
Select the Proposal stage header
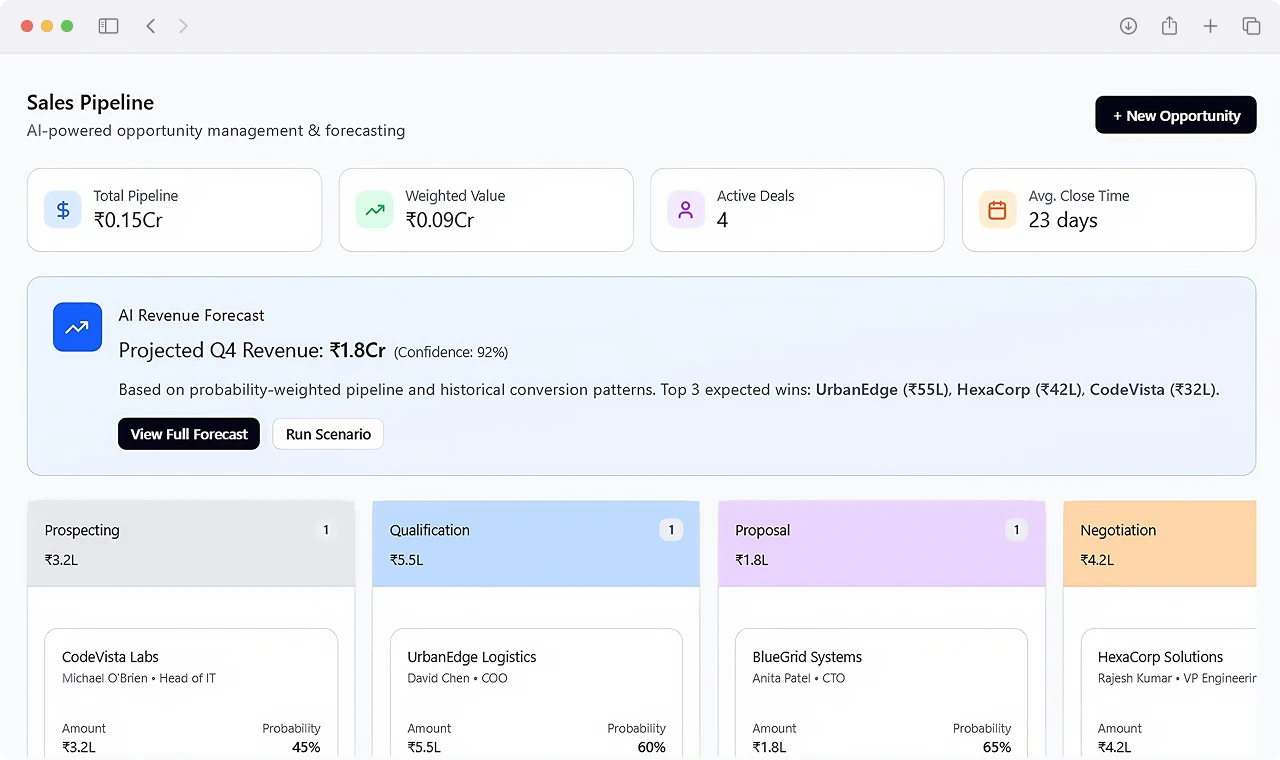pos(882,544)
